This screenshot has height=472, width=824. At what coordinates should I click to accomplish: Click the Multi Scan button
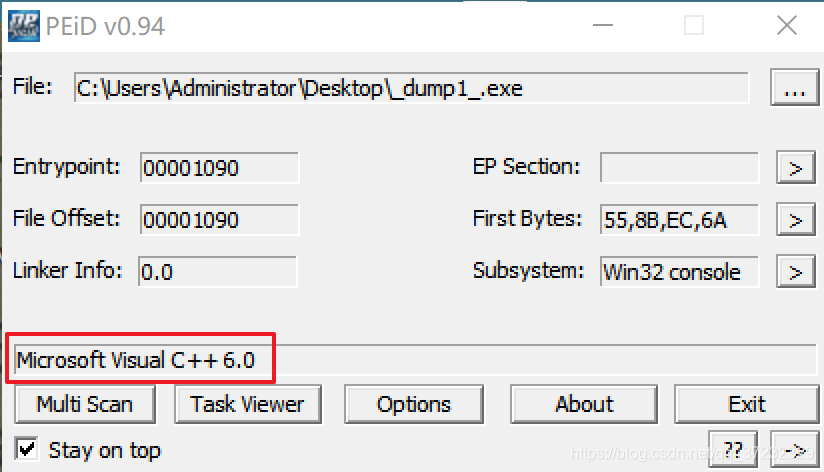coord(85,404)
